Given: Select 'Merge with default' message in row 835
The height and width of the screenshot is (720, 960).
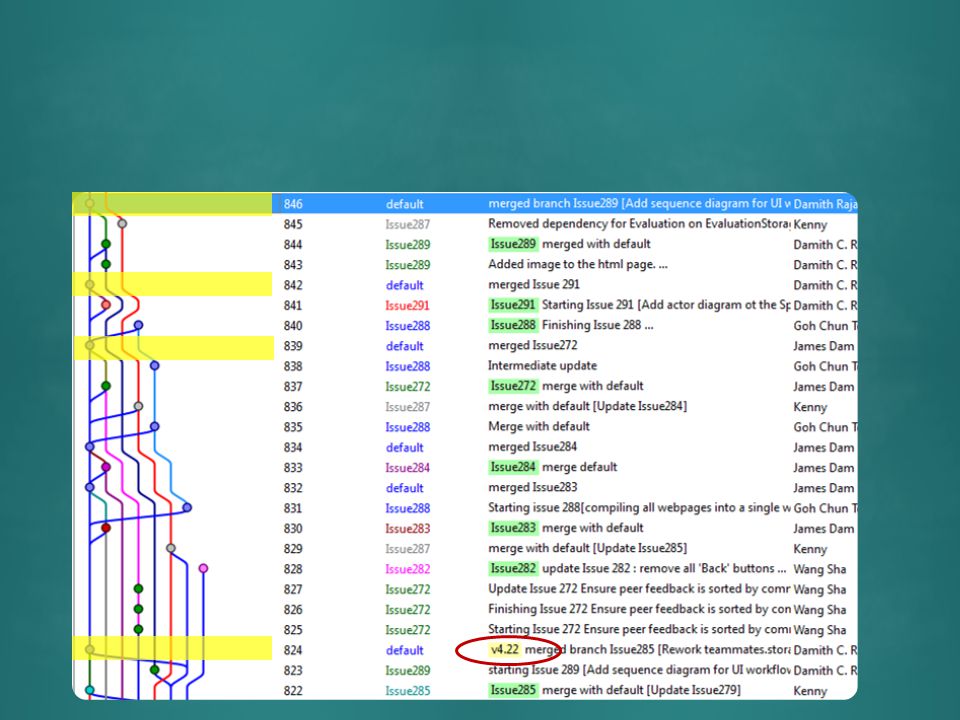Looking at the screenshot, I should 539,426.
